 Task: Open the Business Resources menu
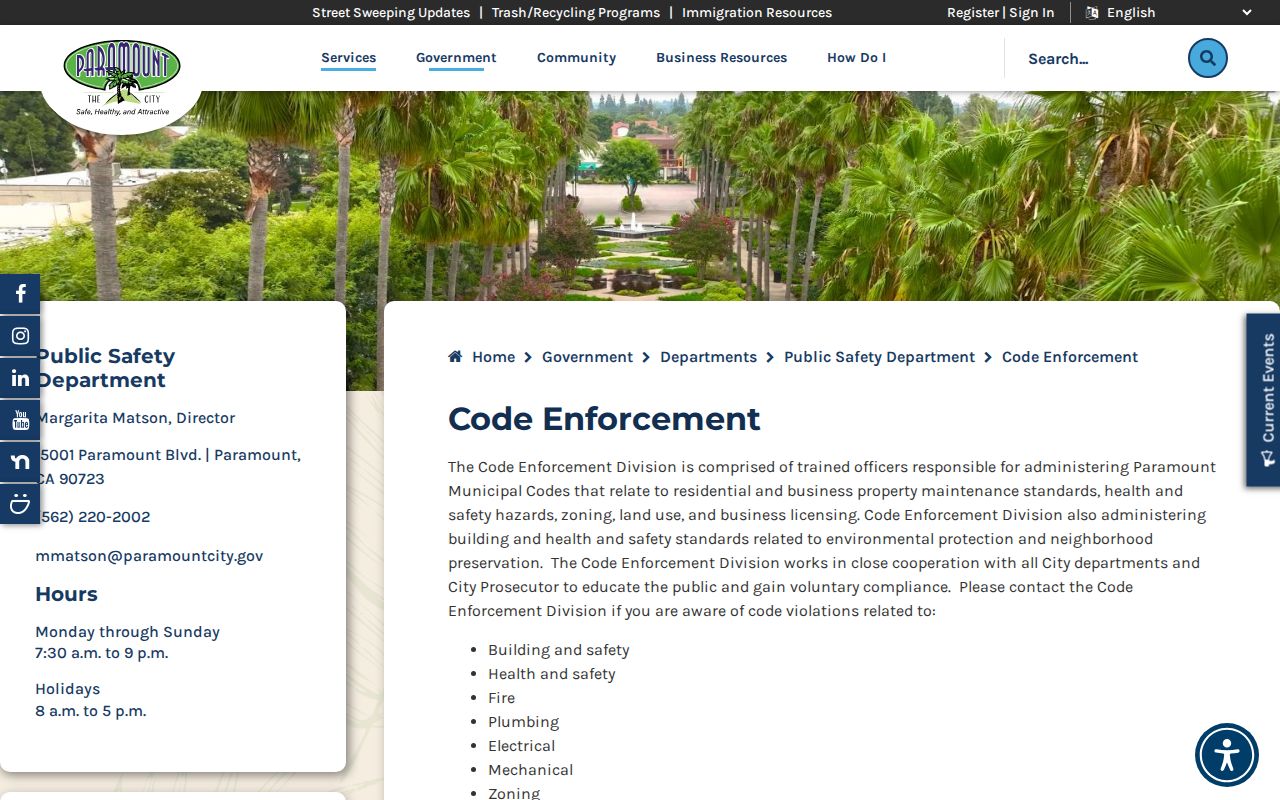click(x=722, y=58)
